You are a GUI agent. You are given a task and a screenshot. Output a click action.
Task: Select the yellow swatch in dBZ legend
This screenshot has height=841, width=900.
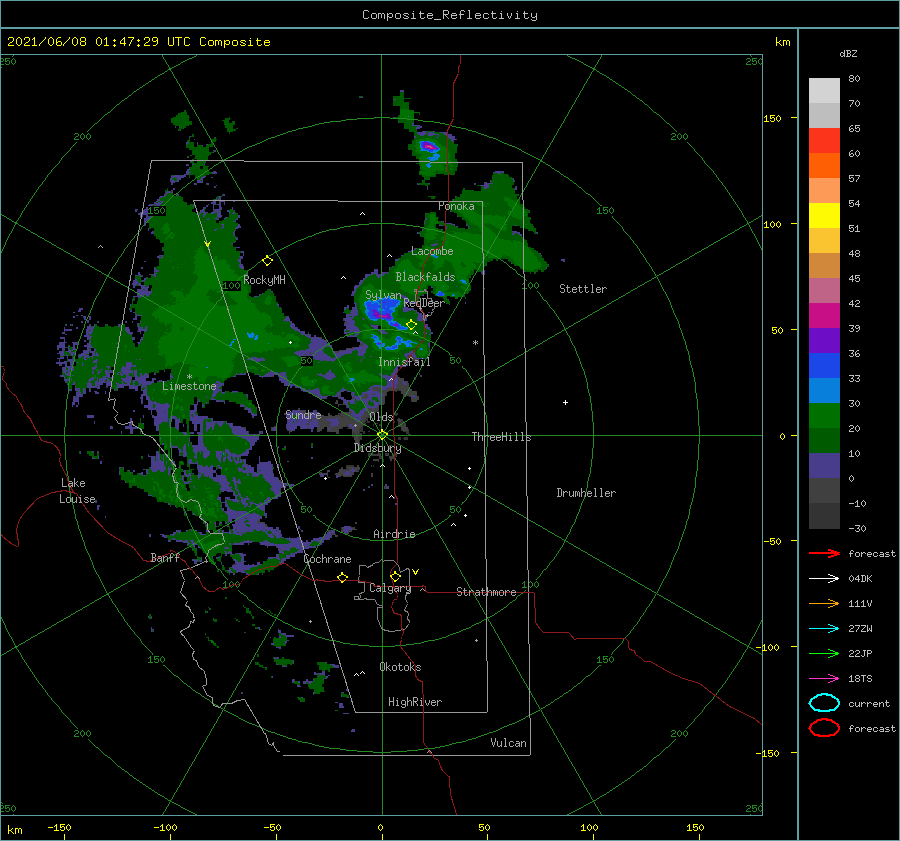click(x=824, y=215)
